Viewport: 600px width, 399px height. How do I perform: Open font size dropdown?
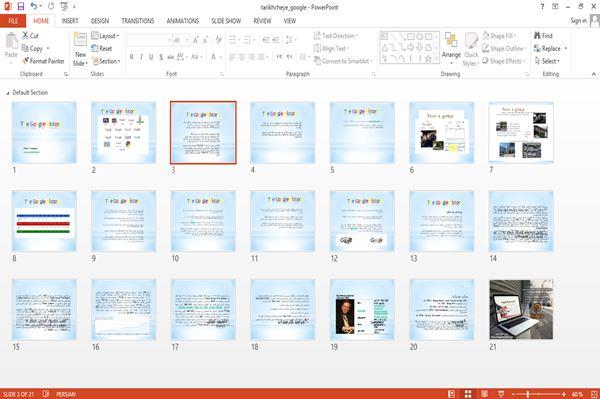coord(187,40)
